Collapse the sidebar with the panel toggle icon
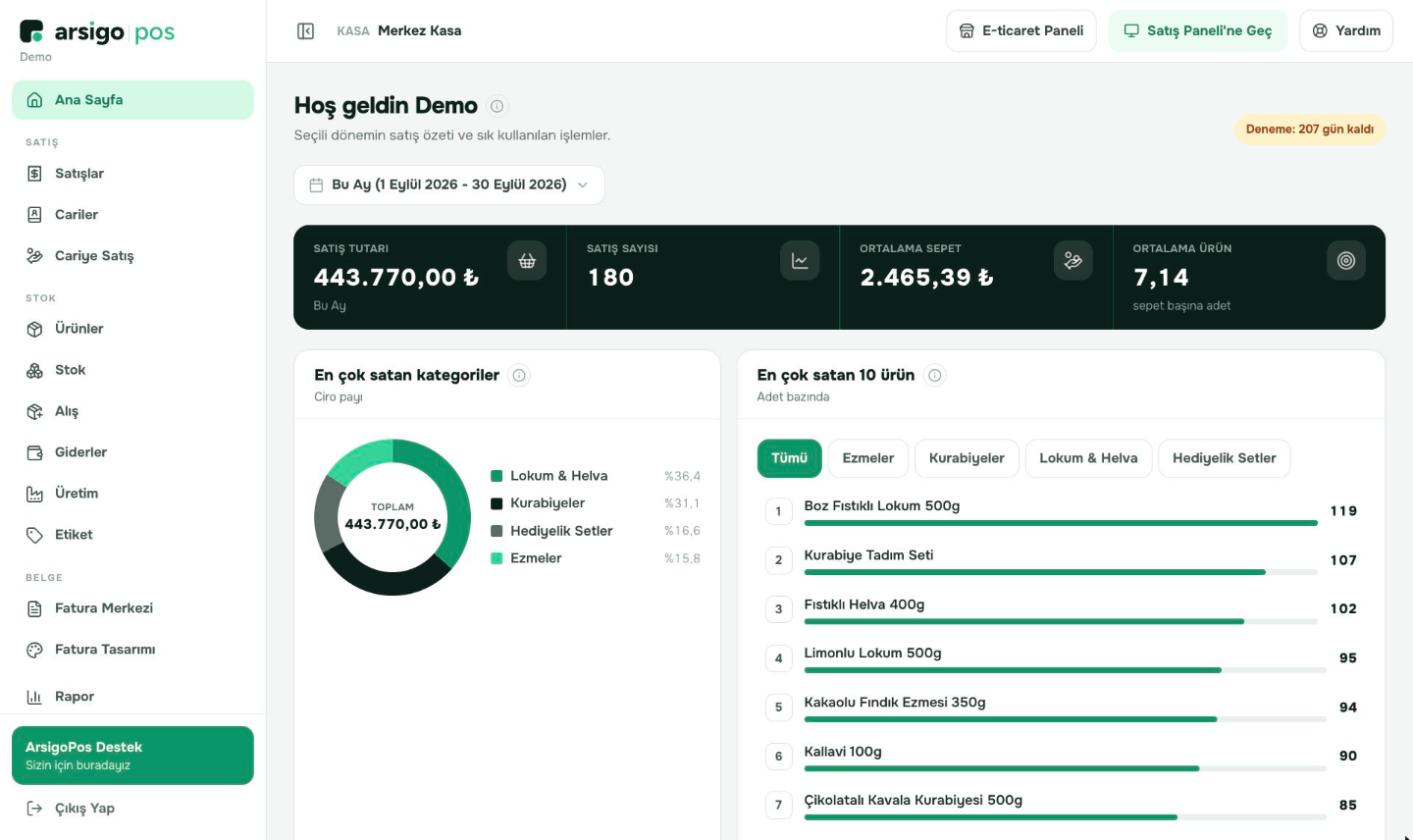Image resolution: width=1413 pixels, height=840 pixels. [306, 31]
